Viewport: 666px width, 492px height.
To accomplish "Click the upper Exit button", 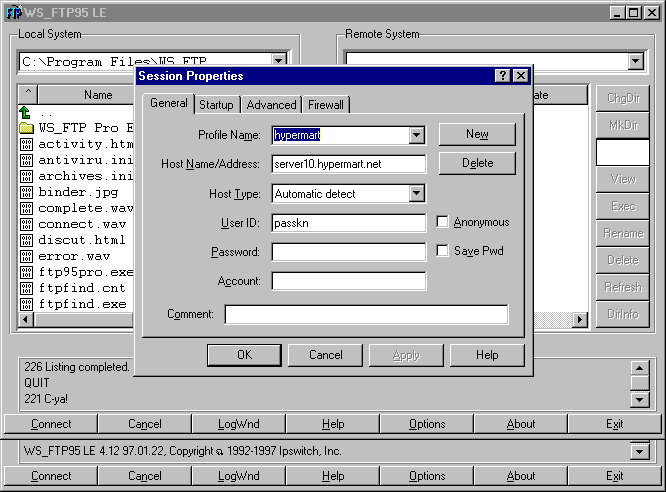I will (x=614, y=424).
